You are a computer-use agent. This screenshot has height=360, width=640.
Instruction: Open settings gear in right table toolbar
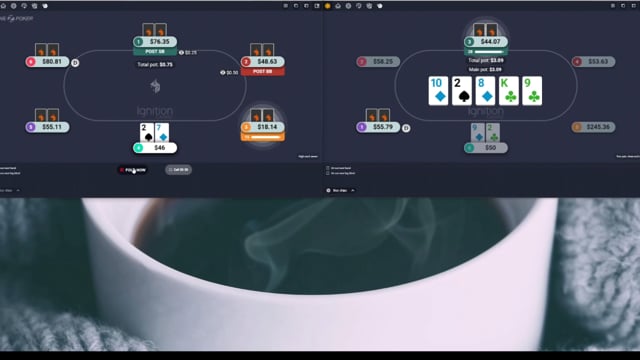348,6
